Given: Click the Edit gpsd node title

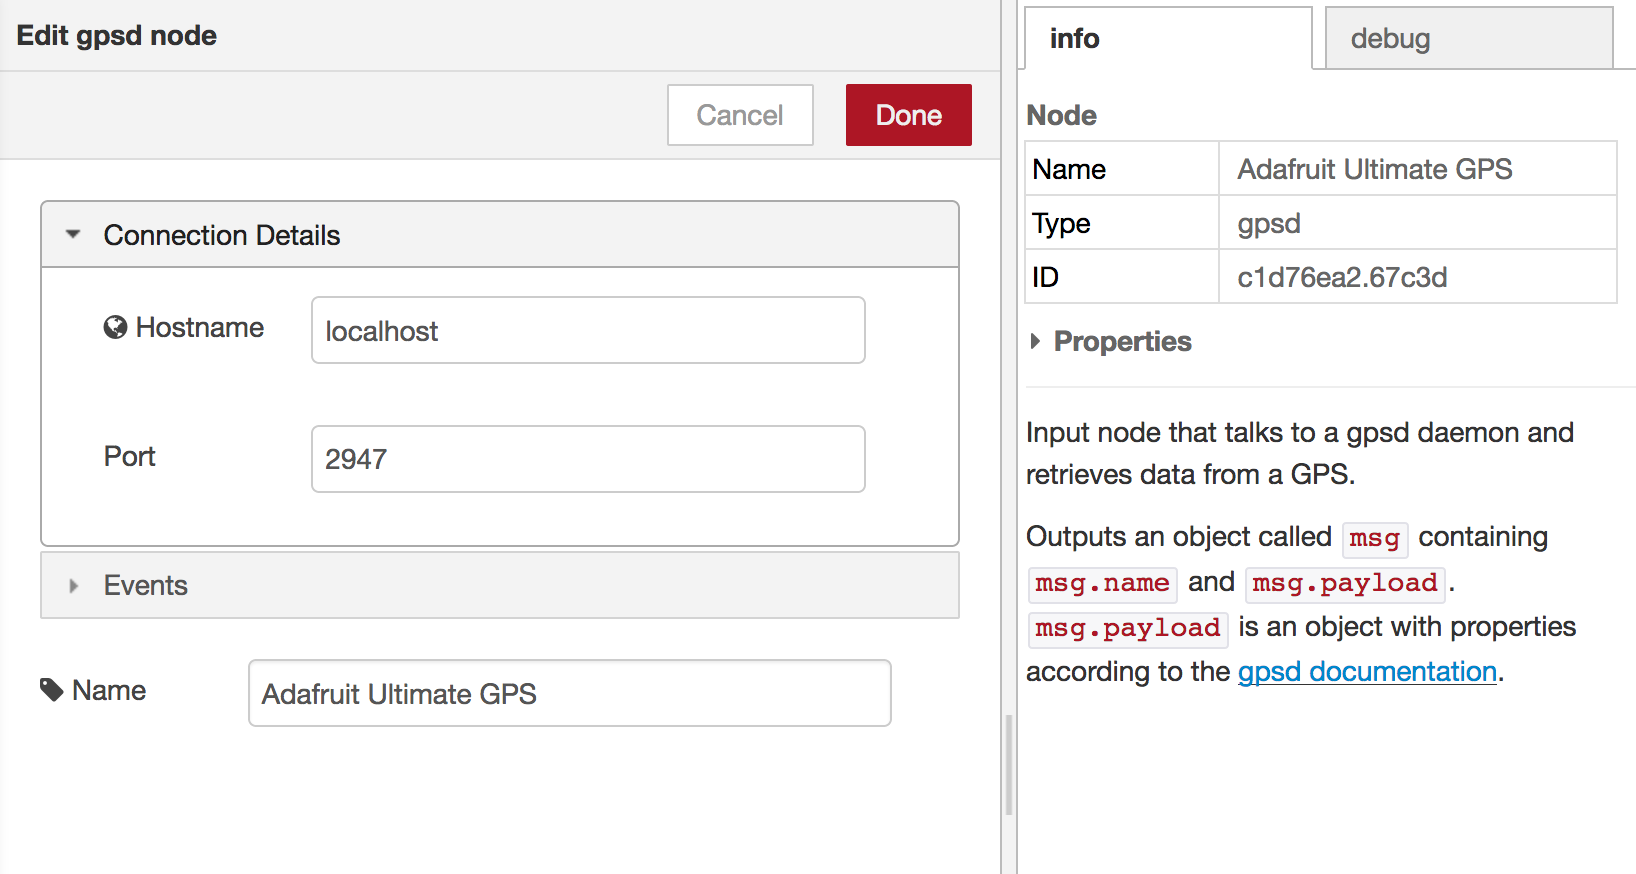Looking at the screenshot, I should click(117, 35).
